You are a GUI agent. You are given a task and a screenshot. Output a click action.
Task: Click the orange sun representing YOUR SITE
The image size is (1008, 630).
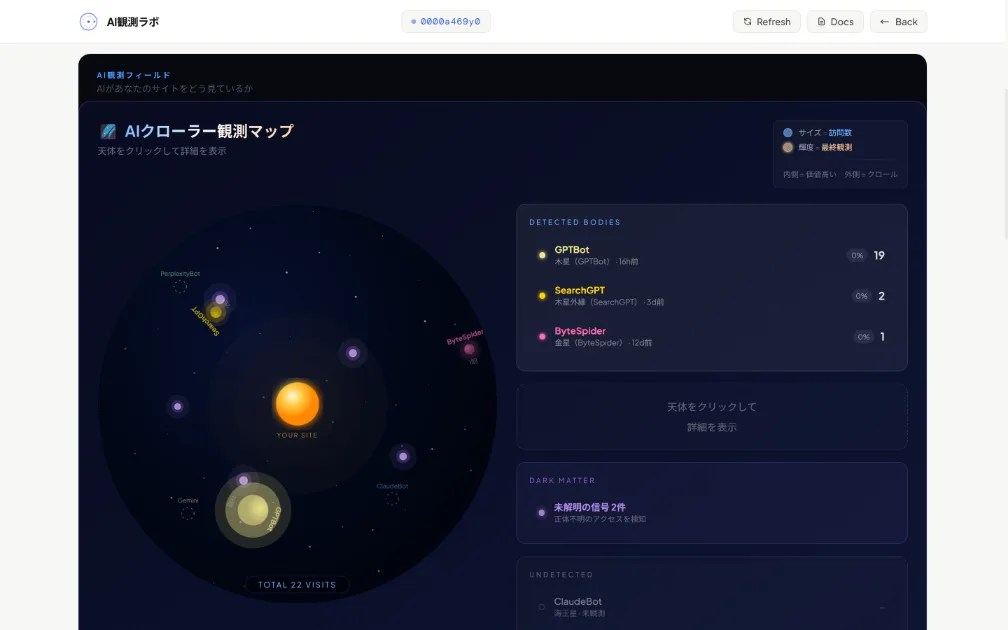pos(298,403)
